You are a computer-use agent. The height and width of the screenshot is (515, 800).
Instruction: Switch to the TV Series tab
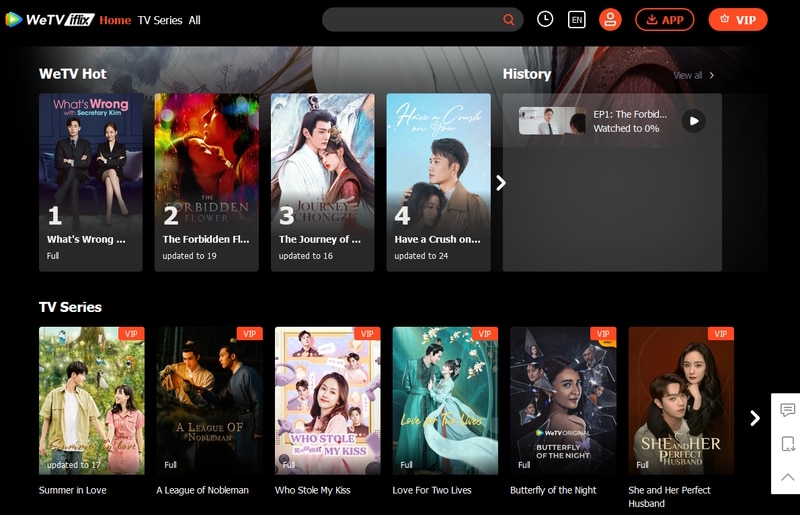coord(160,20)
